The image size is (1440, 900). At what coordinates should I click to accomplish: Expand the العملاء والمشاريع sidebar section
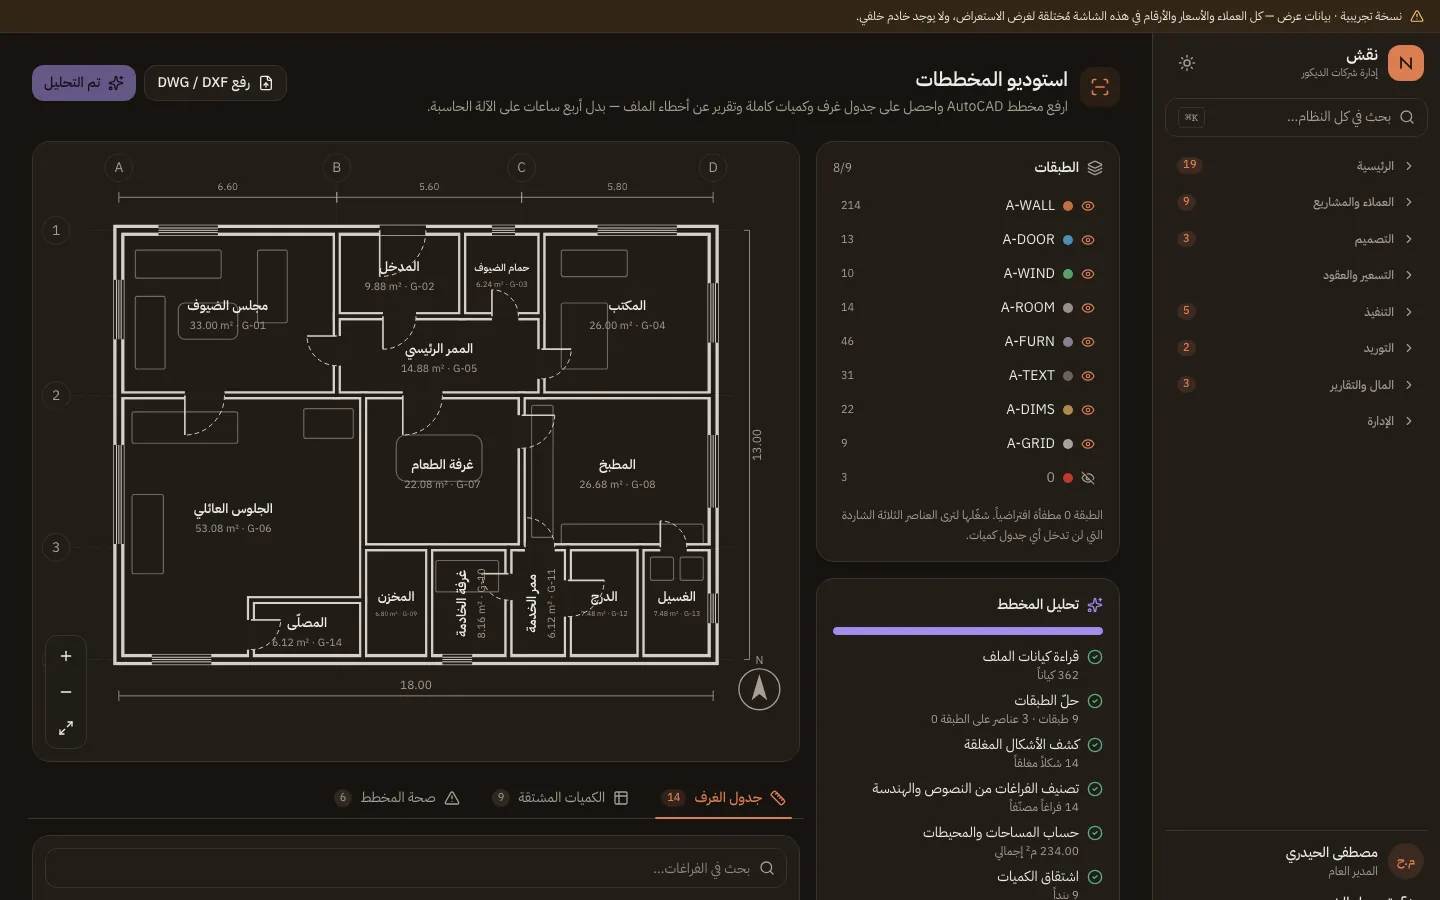(1296, 202)
